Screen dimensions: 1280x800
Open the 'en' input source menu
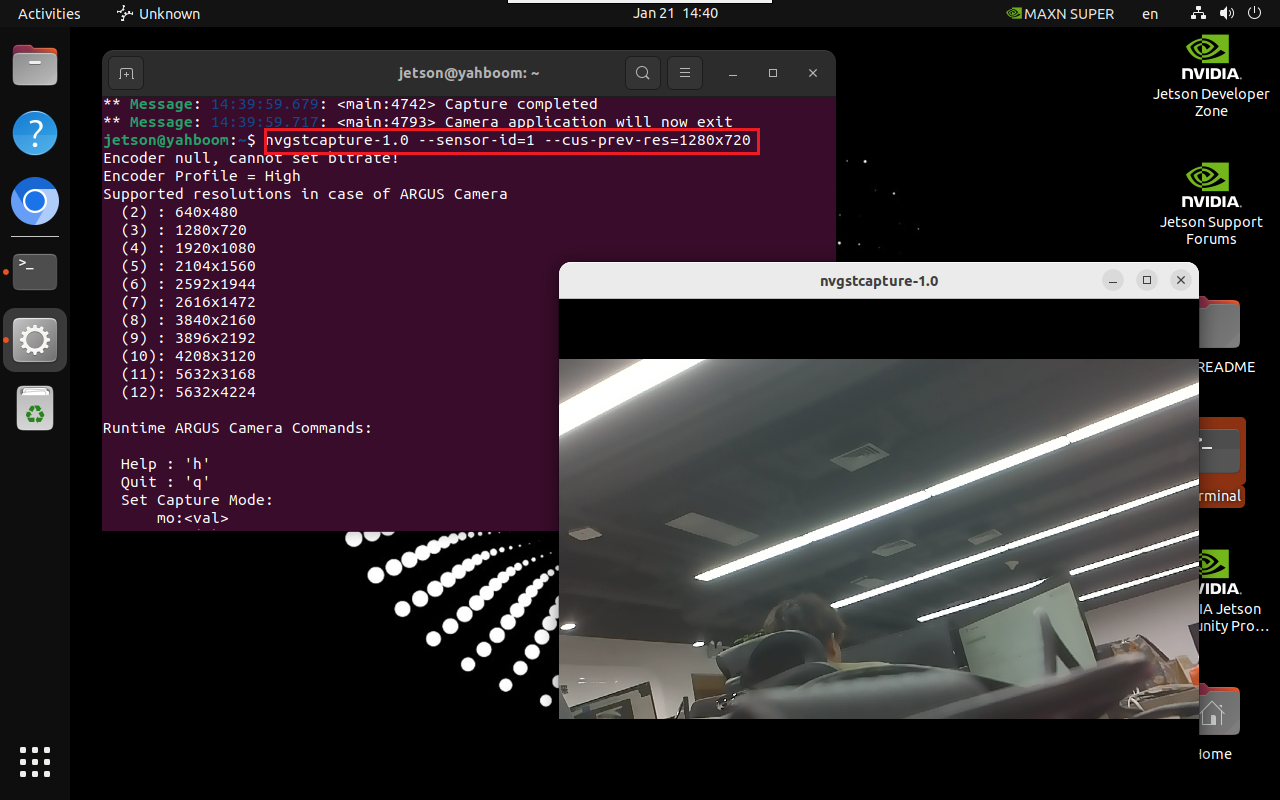point(1150,14)
